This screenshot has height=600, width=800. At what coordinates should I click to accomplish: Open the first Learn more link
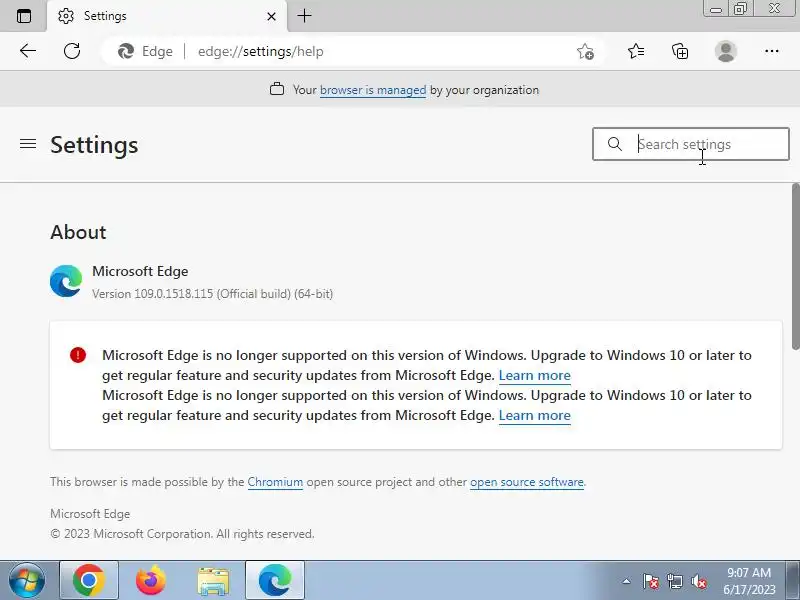point(535,376)
